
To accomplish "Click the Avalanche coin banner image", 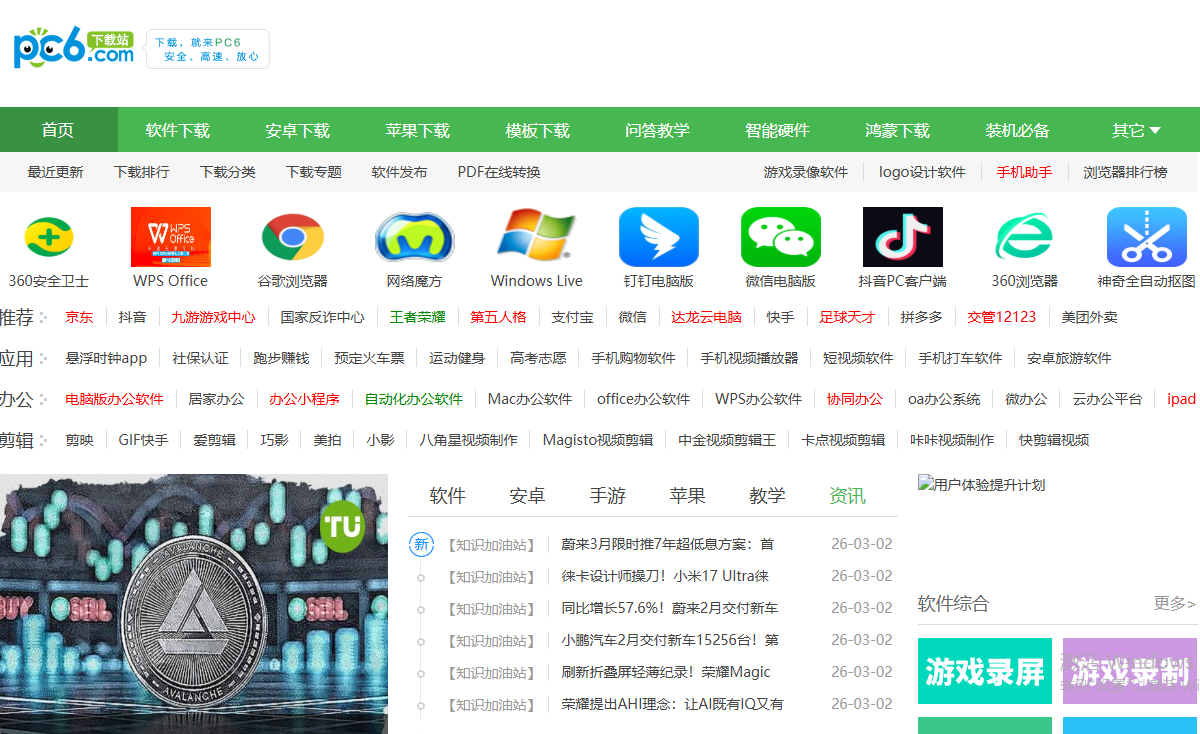I will [x=194, y=604].
